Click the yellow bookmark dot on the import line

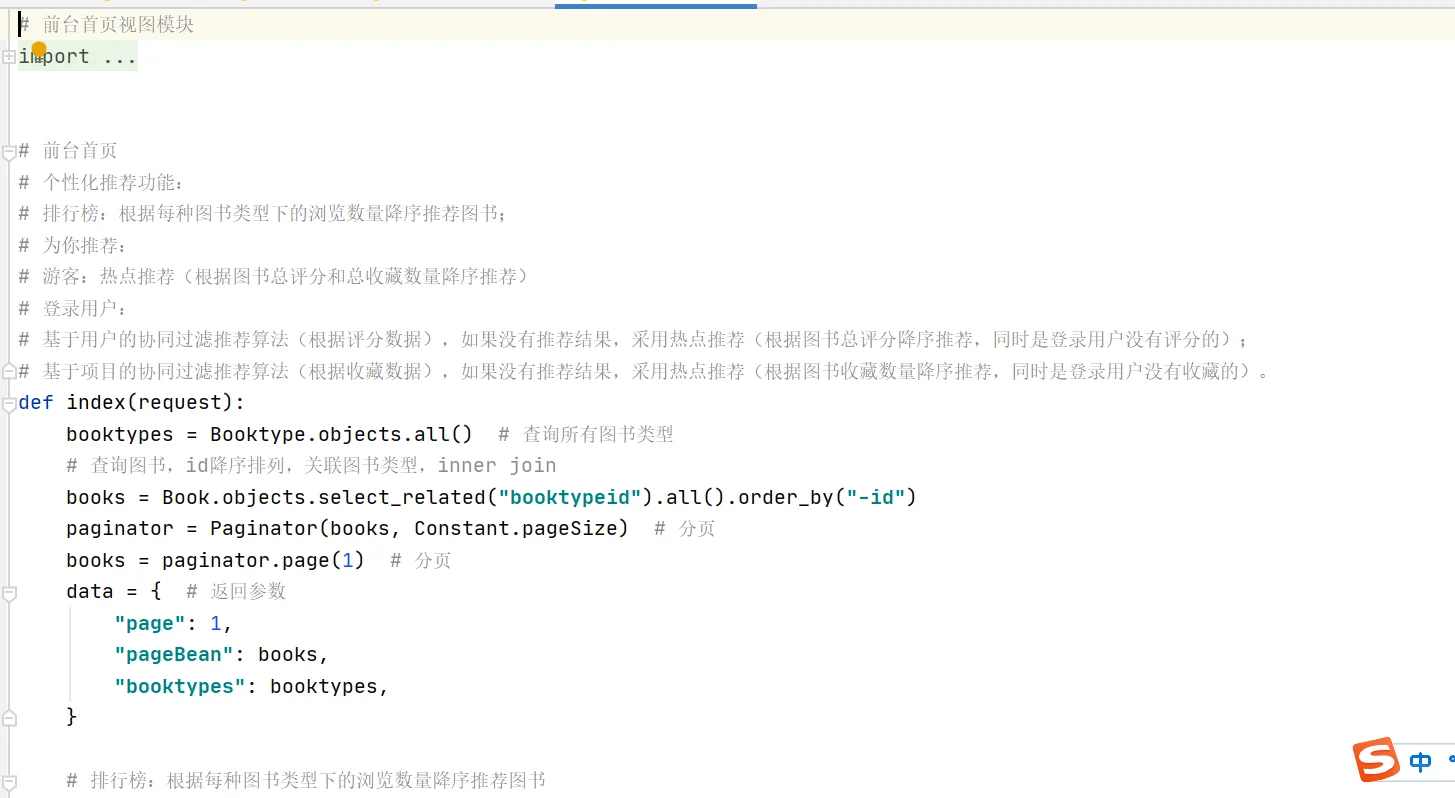pyautogui.click(x=39, y=48)
